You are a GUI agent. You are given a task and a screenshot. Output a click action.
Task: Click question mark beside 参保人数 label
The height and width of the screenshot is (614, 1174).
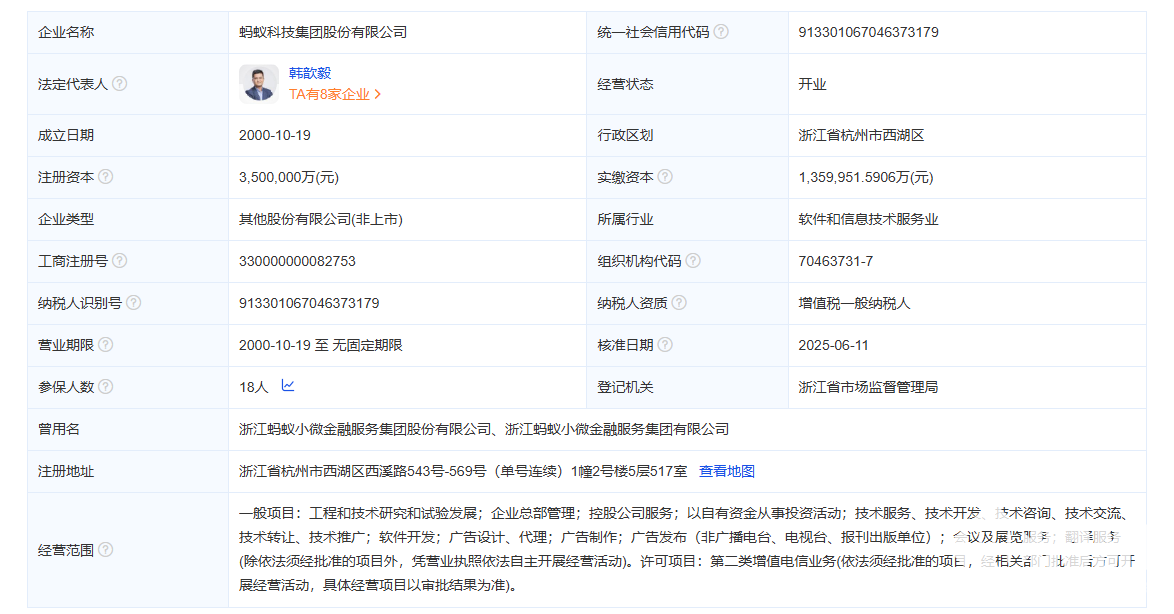[105, 387]
